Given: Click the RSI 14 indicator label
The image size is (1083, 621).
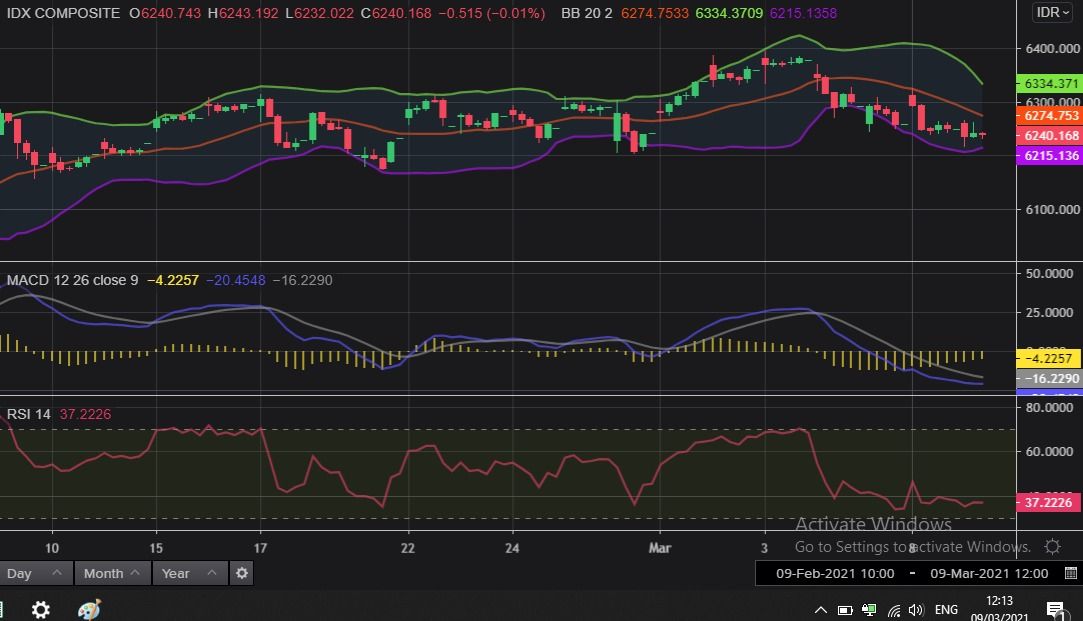Looking at the screenshot, I should coord(28,414).
